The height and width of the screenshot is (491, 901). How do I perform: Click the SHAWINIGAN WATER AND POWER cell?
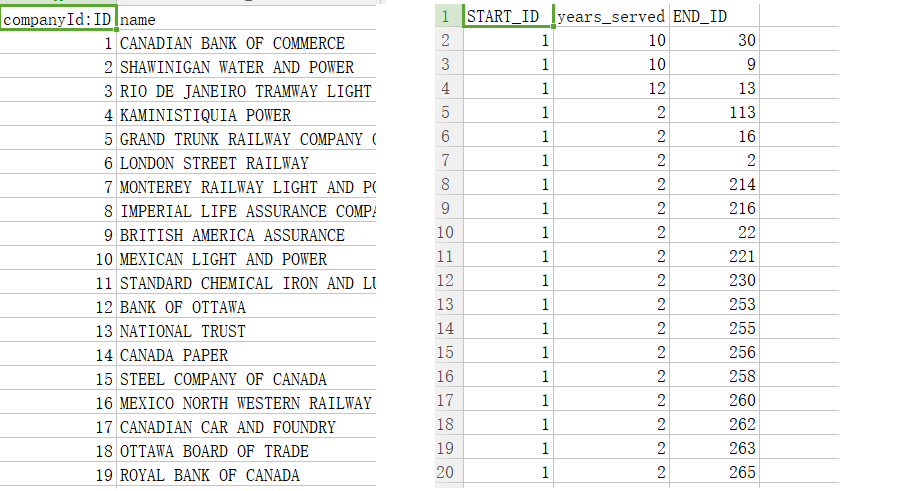tap(247, 67)
